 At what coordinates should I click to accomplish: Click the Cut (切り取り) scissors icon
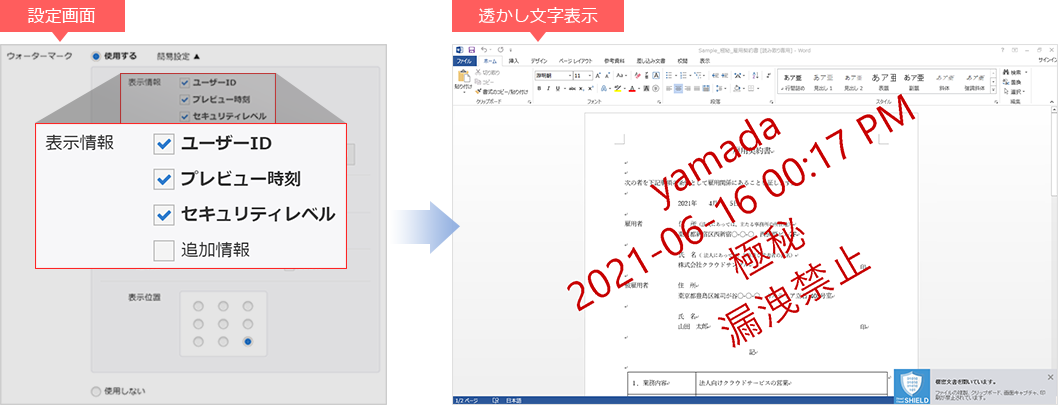[x=478, y=72]
